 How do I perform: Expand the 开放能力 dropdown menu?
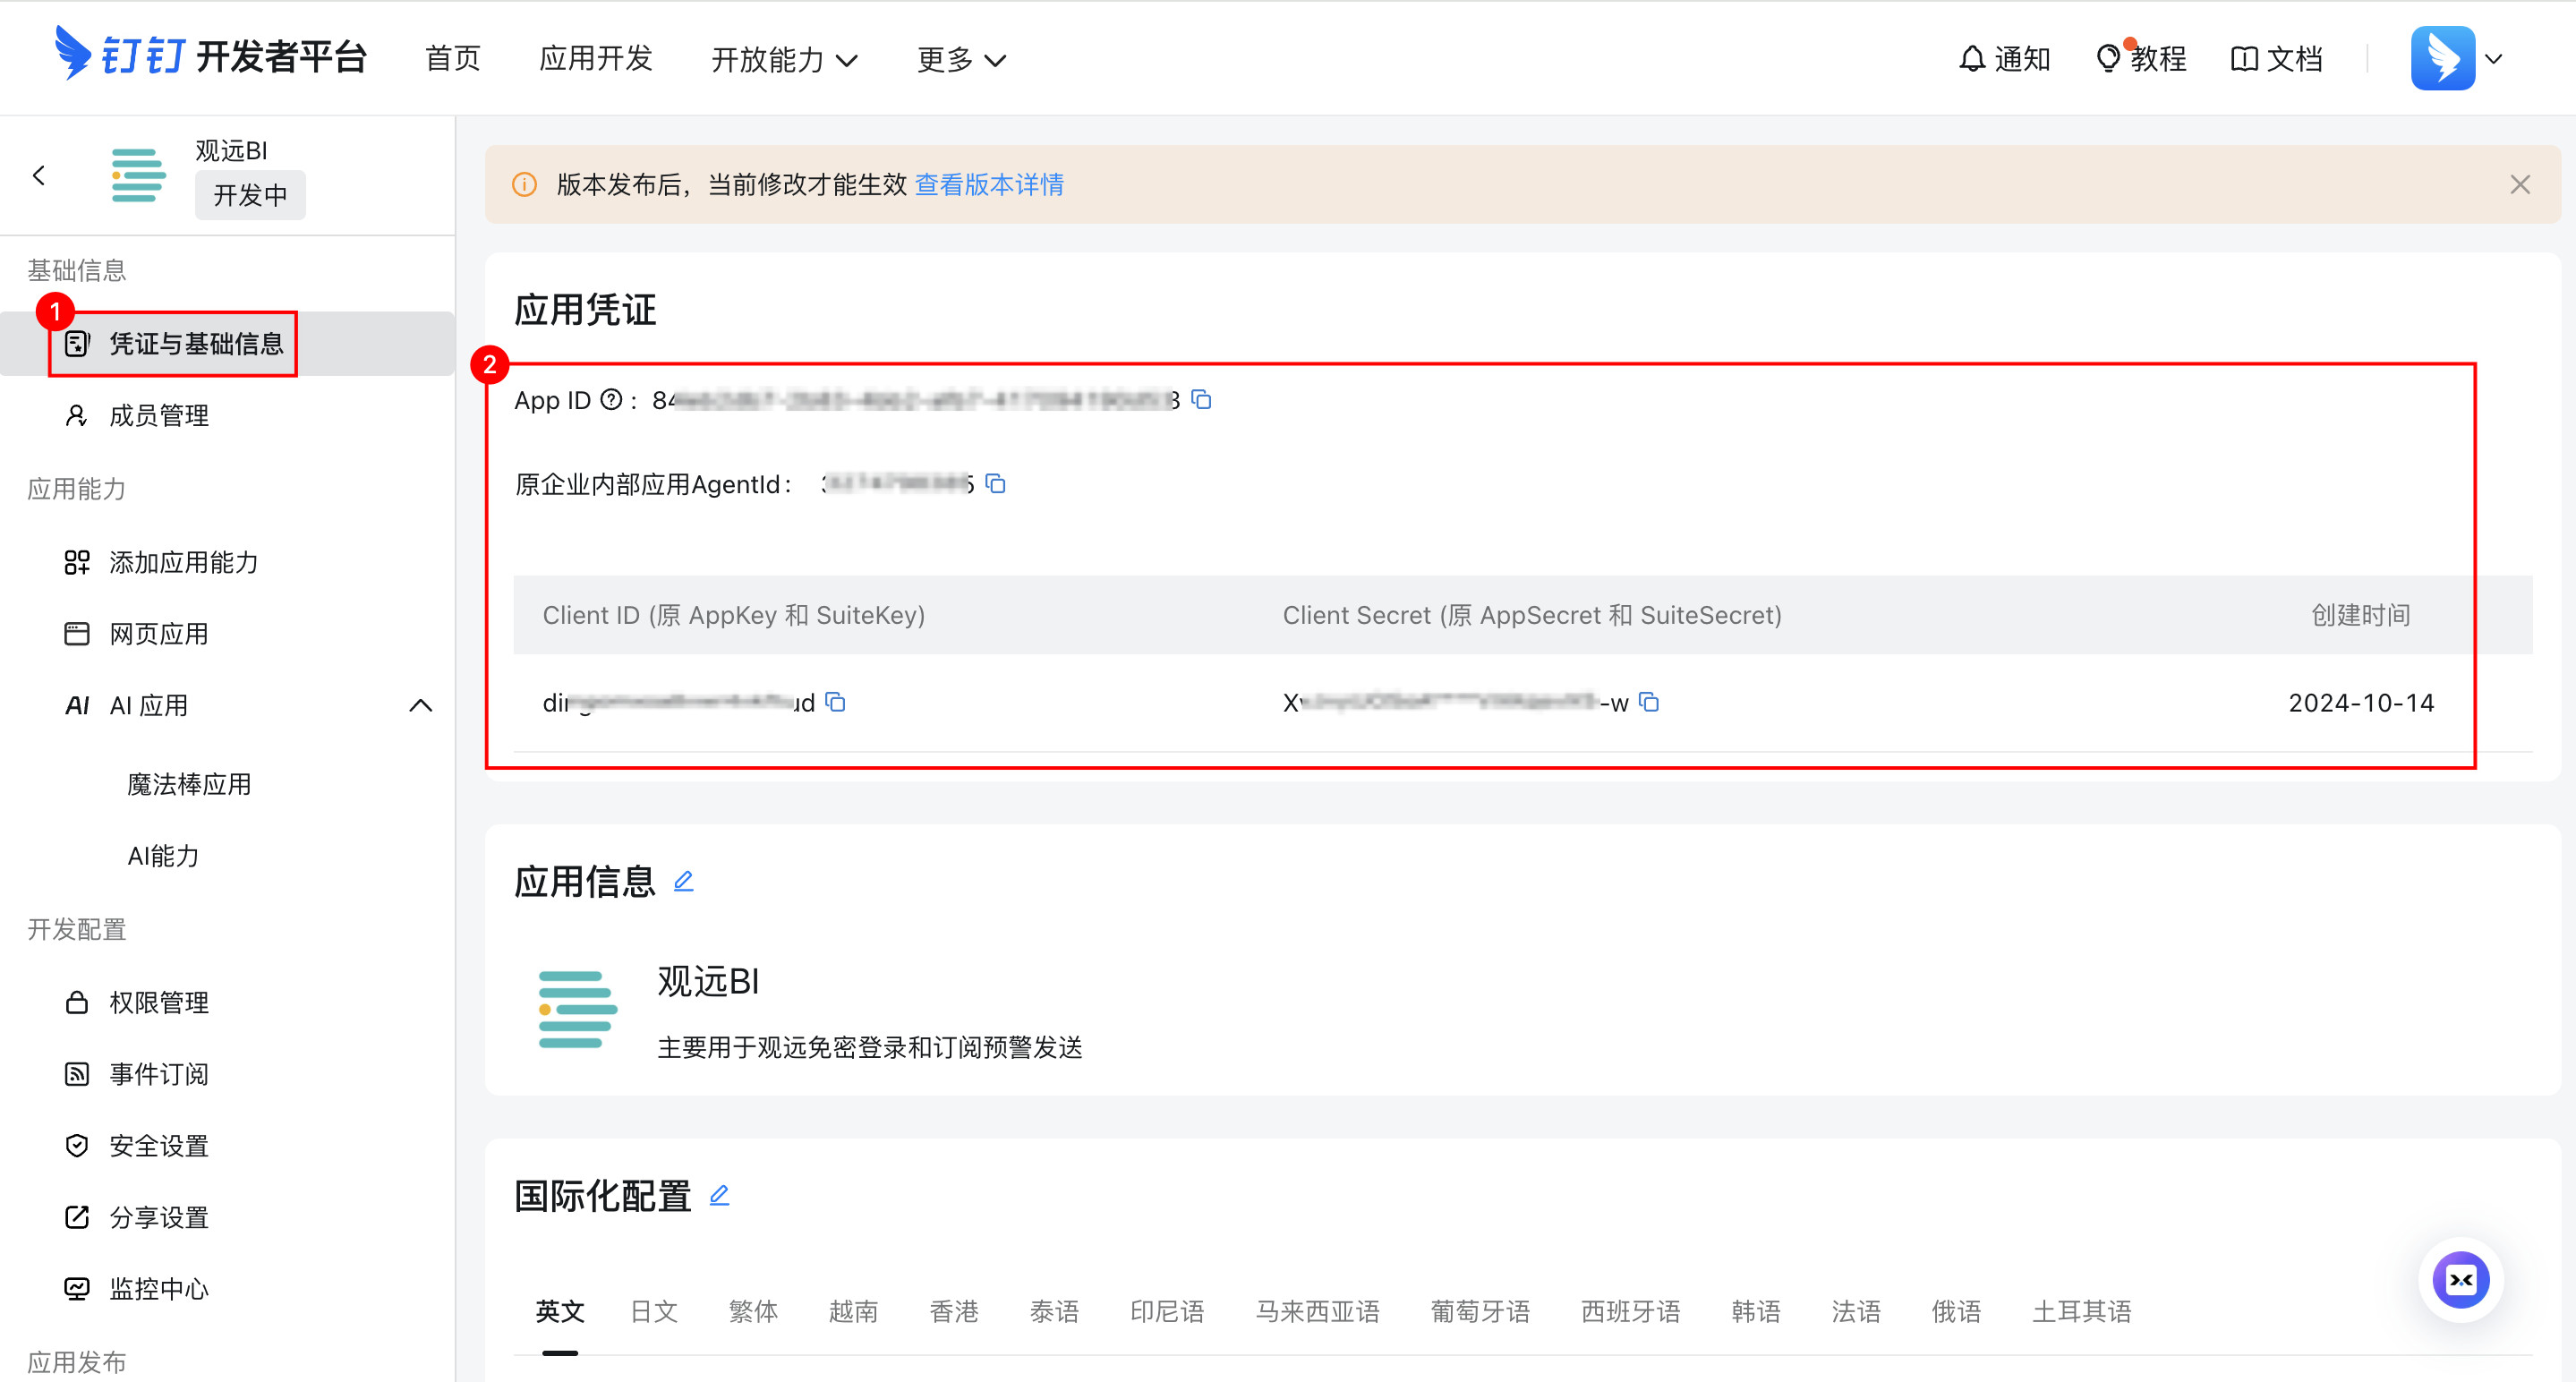click(784, 60)
